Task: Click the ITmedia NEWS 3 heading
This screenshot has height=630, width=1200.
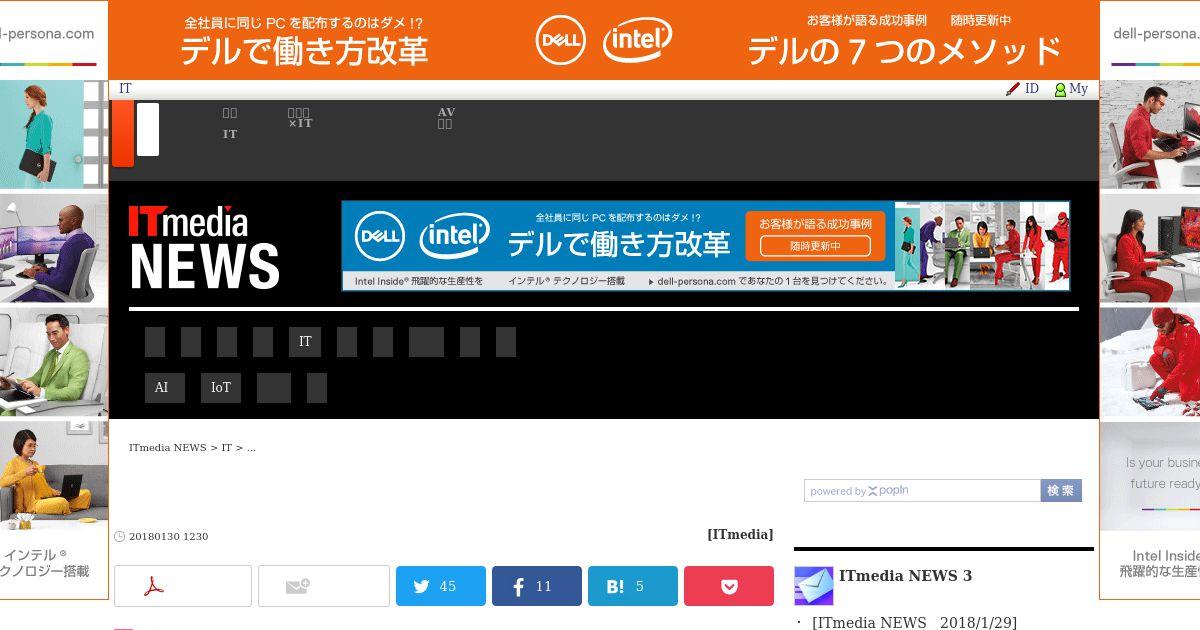Action: [x=905, y=576]
